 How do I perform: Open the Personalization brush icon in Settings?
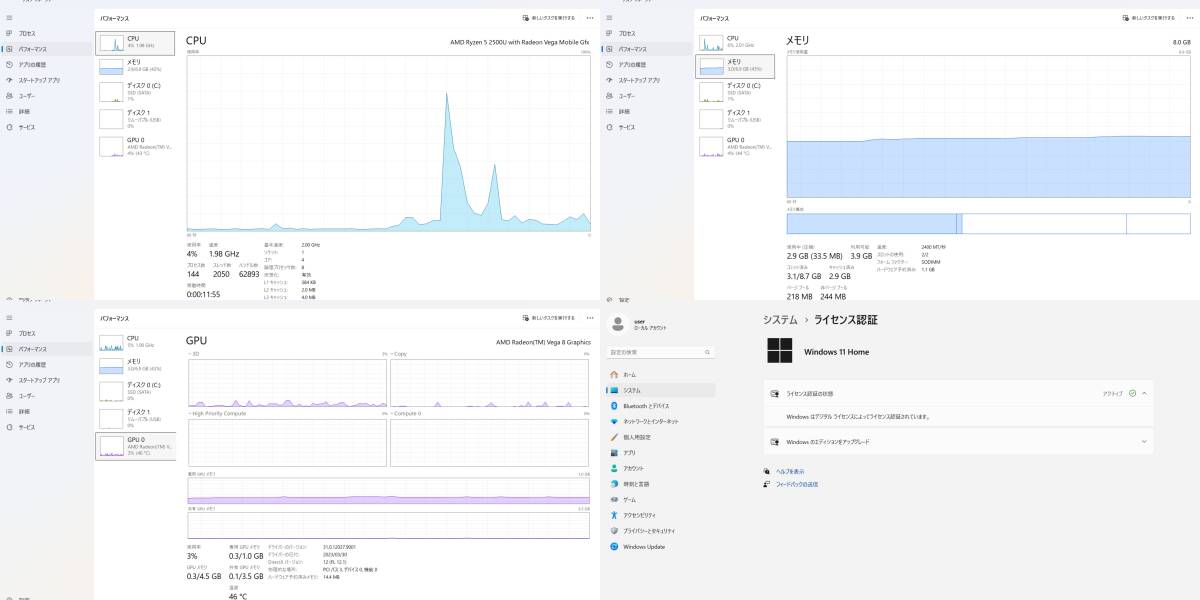coord(615,437)
